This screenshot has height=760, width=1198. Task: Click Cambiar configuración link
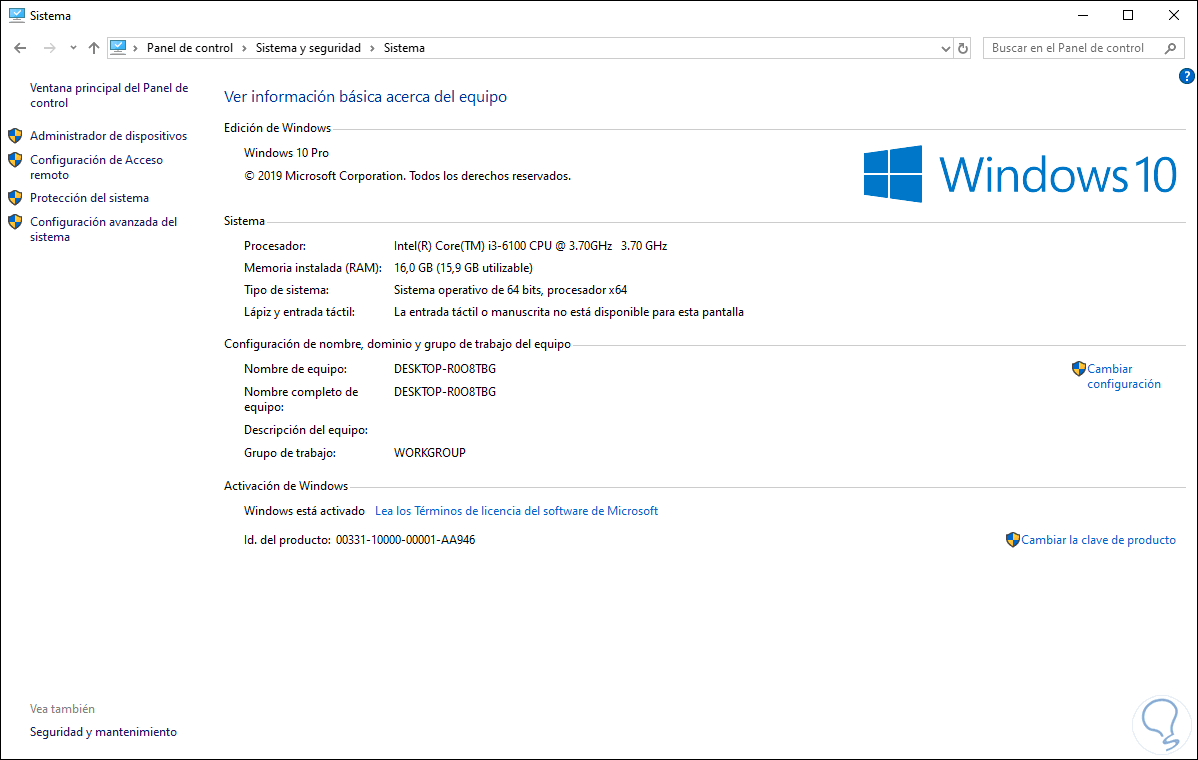[x=1124, y=377]
